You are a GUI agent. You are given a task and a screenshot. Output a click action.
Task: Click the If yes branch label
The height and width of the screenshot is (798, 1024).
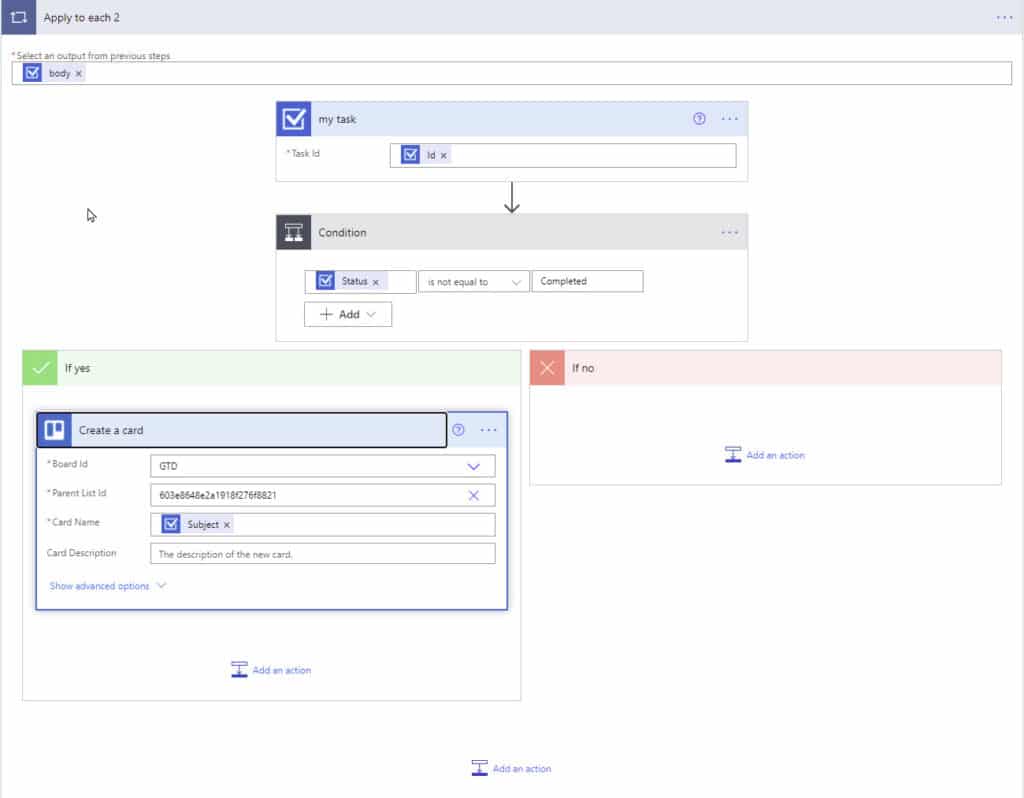tap(77, 368)
